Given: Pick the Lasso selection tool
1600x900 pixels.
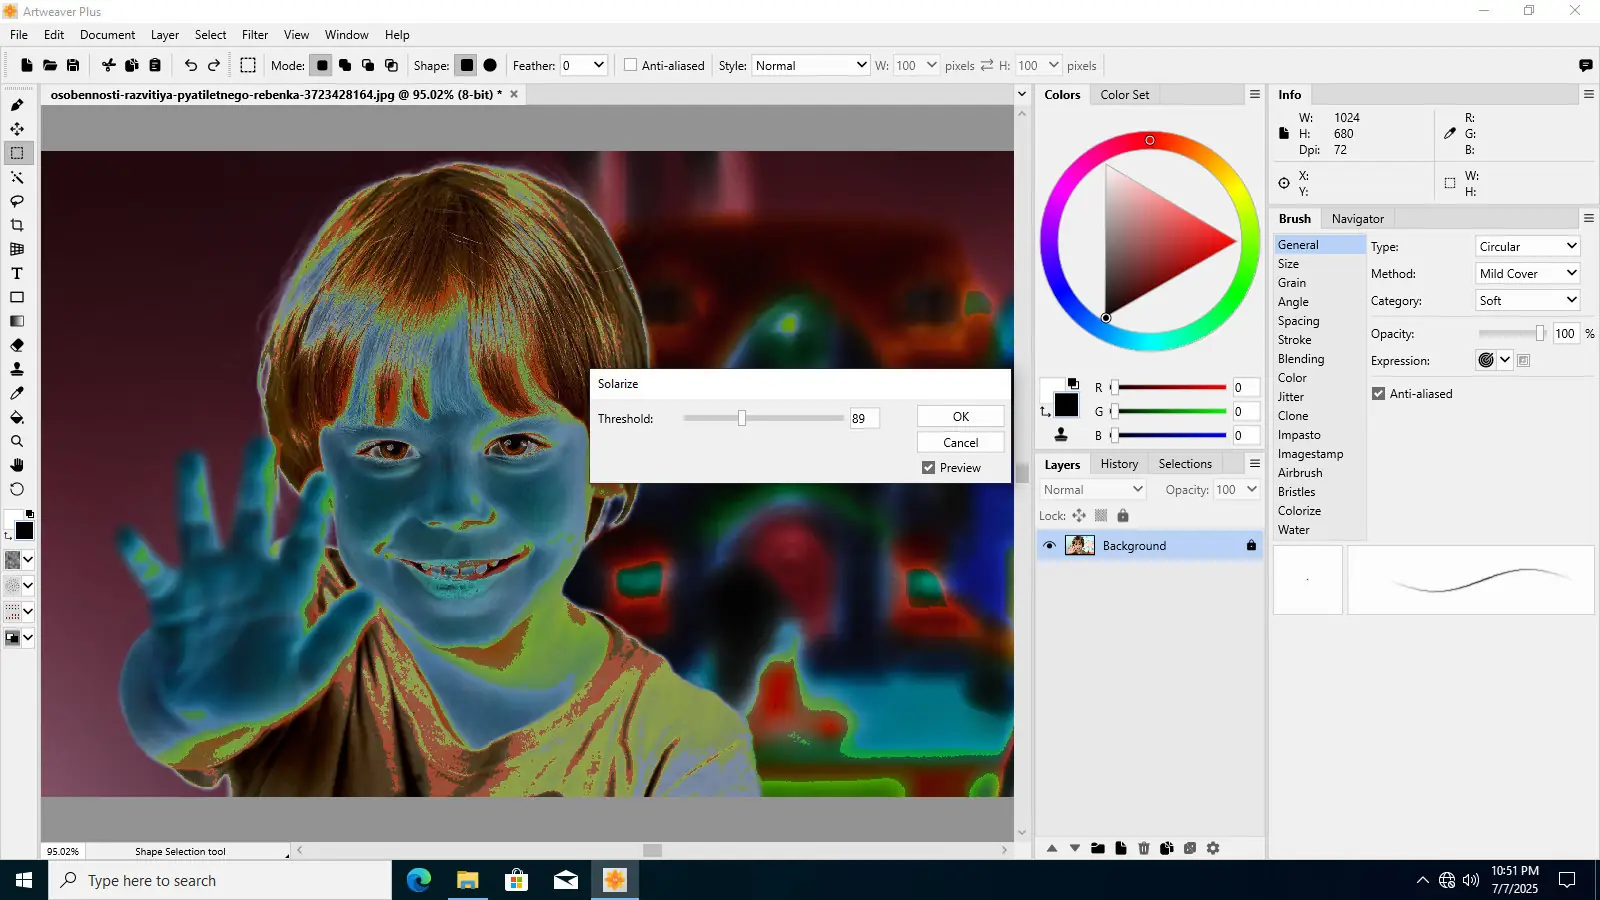Looking at the screenshot, I should coord(17,201).
